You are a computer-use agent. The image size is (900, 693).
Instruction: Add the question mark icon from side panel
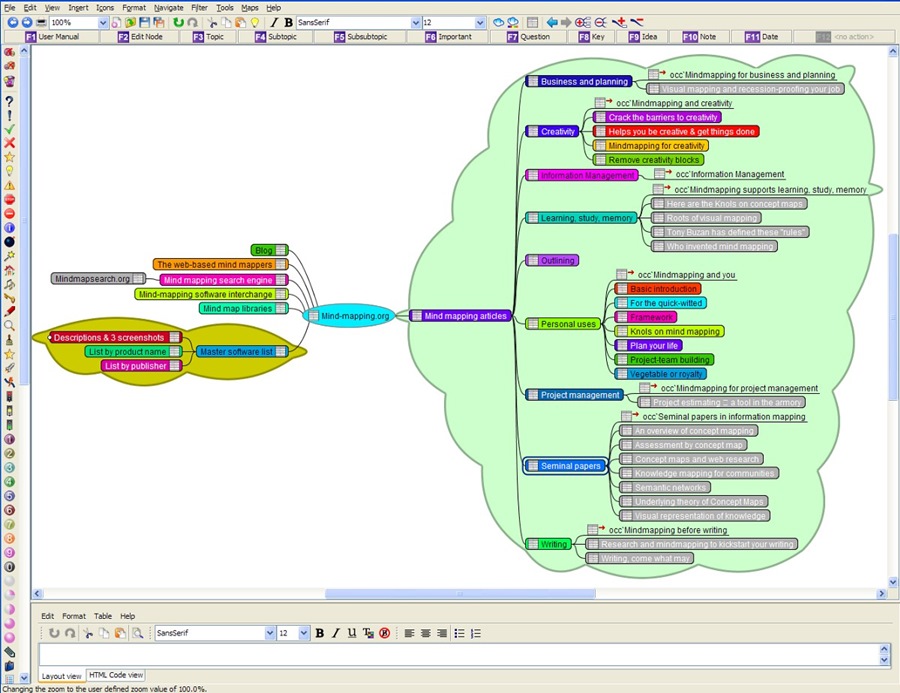9,100
